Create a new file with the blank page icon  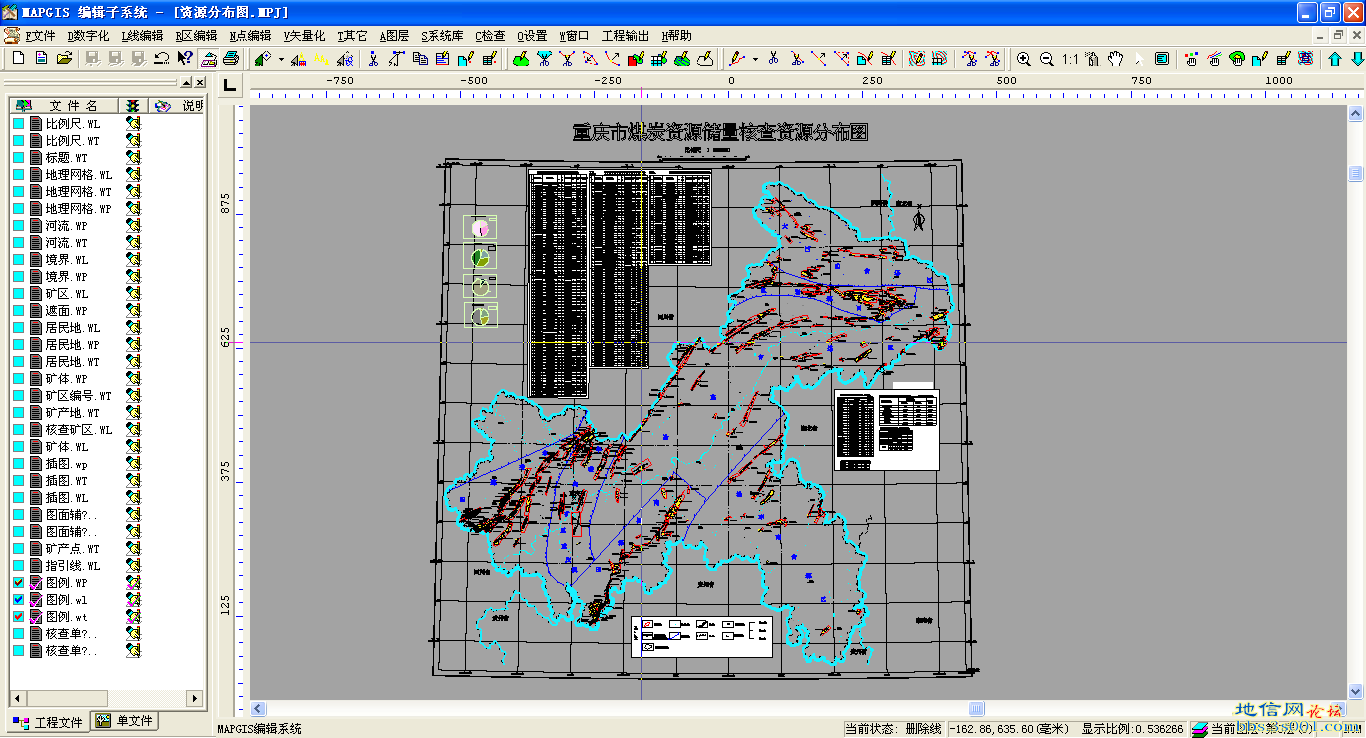point(18,58)
